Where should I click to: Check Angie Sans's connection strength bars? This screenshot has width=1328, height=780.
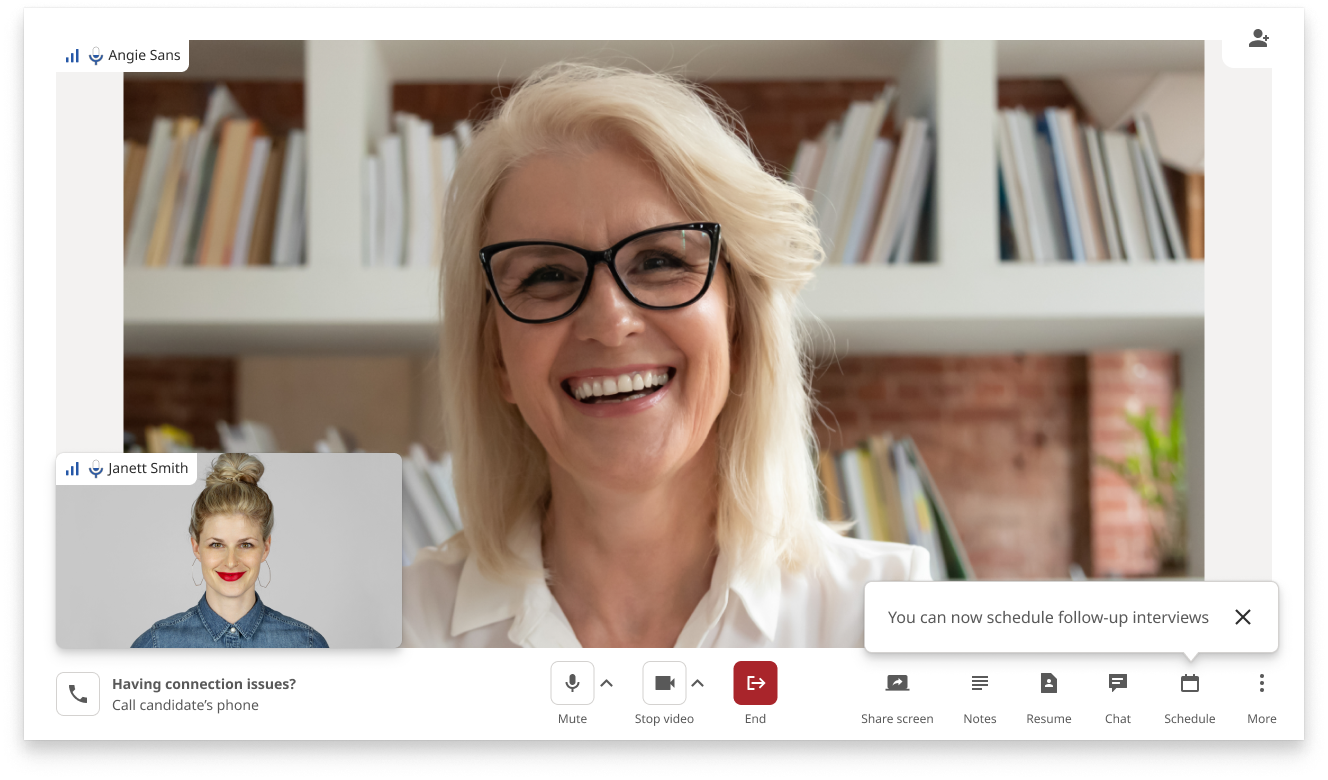[72, 55]
